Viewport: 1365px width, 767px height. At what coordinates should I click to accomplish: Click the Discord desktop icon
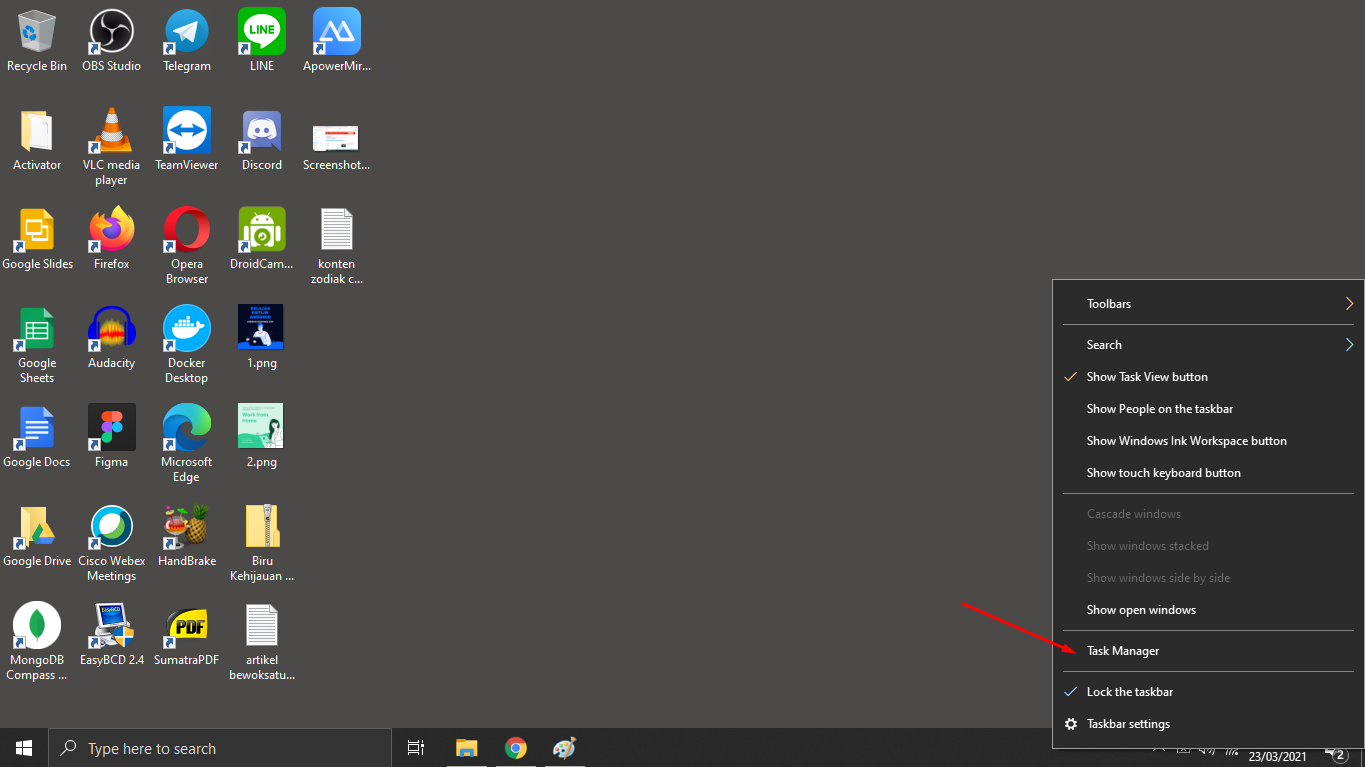coord(262,139)
